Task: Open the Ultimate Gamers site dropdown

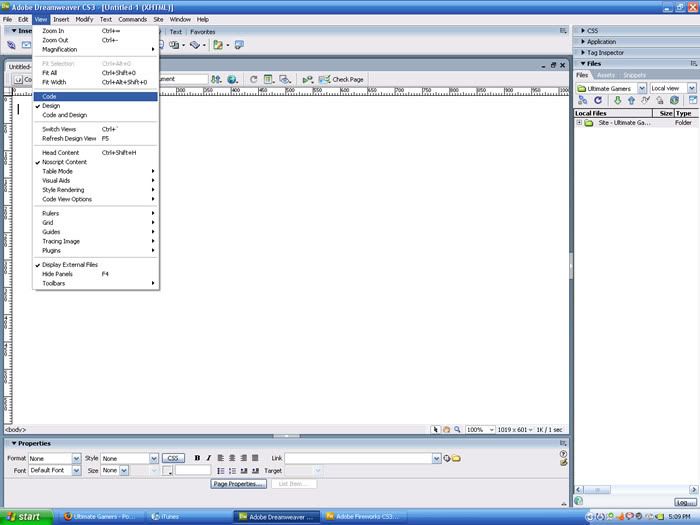Action: point(642,88)
